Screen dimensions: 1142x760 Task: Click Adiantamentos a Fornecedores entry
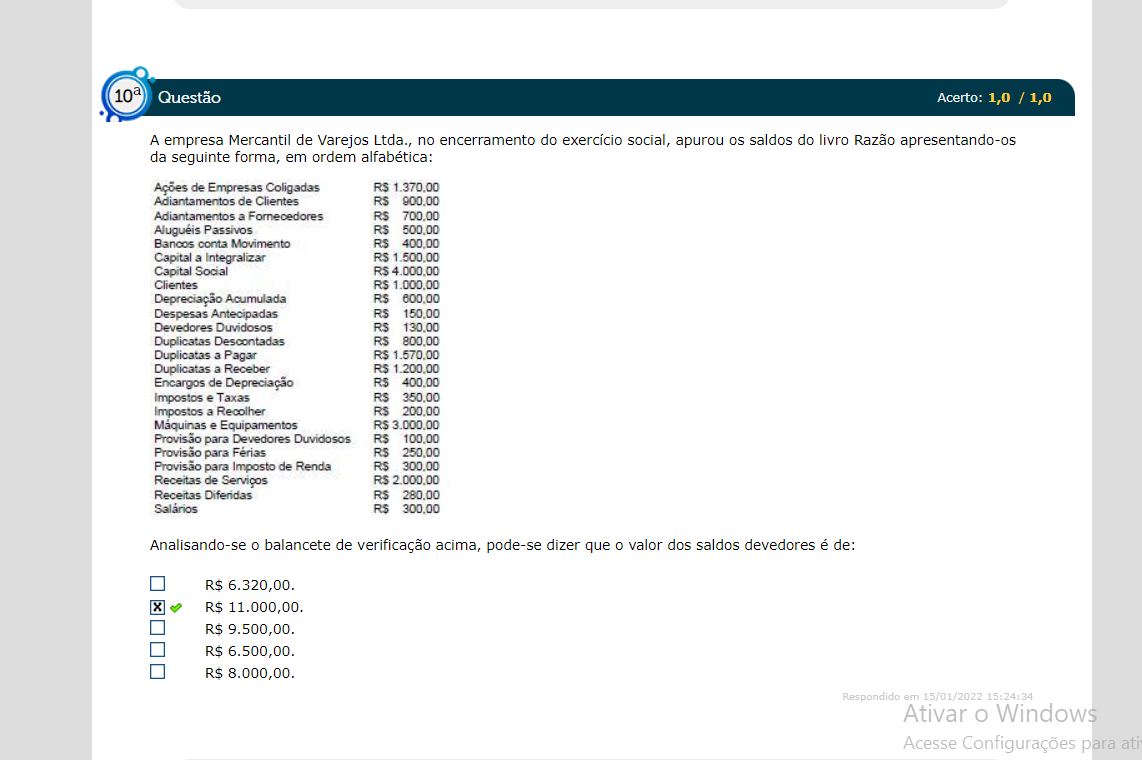pyautogui.click(x=296, y=215)
